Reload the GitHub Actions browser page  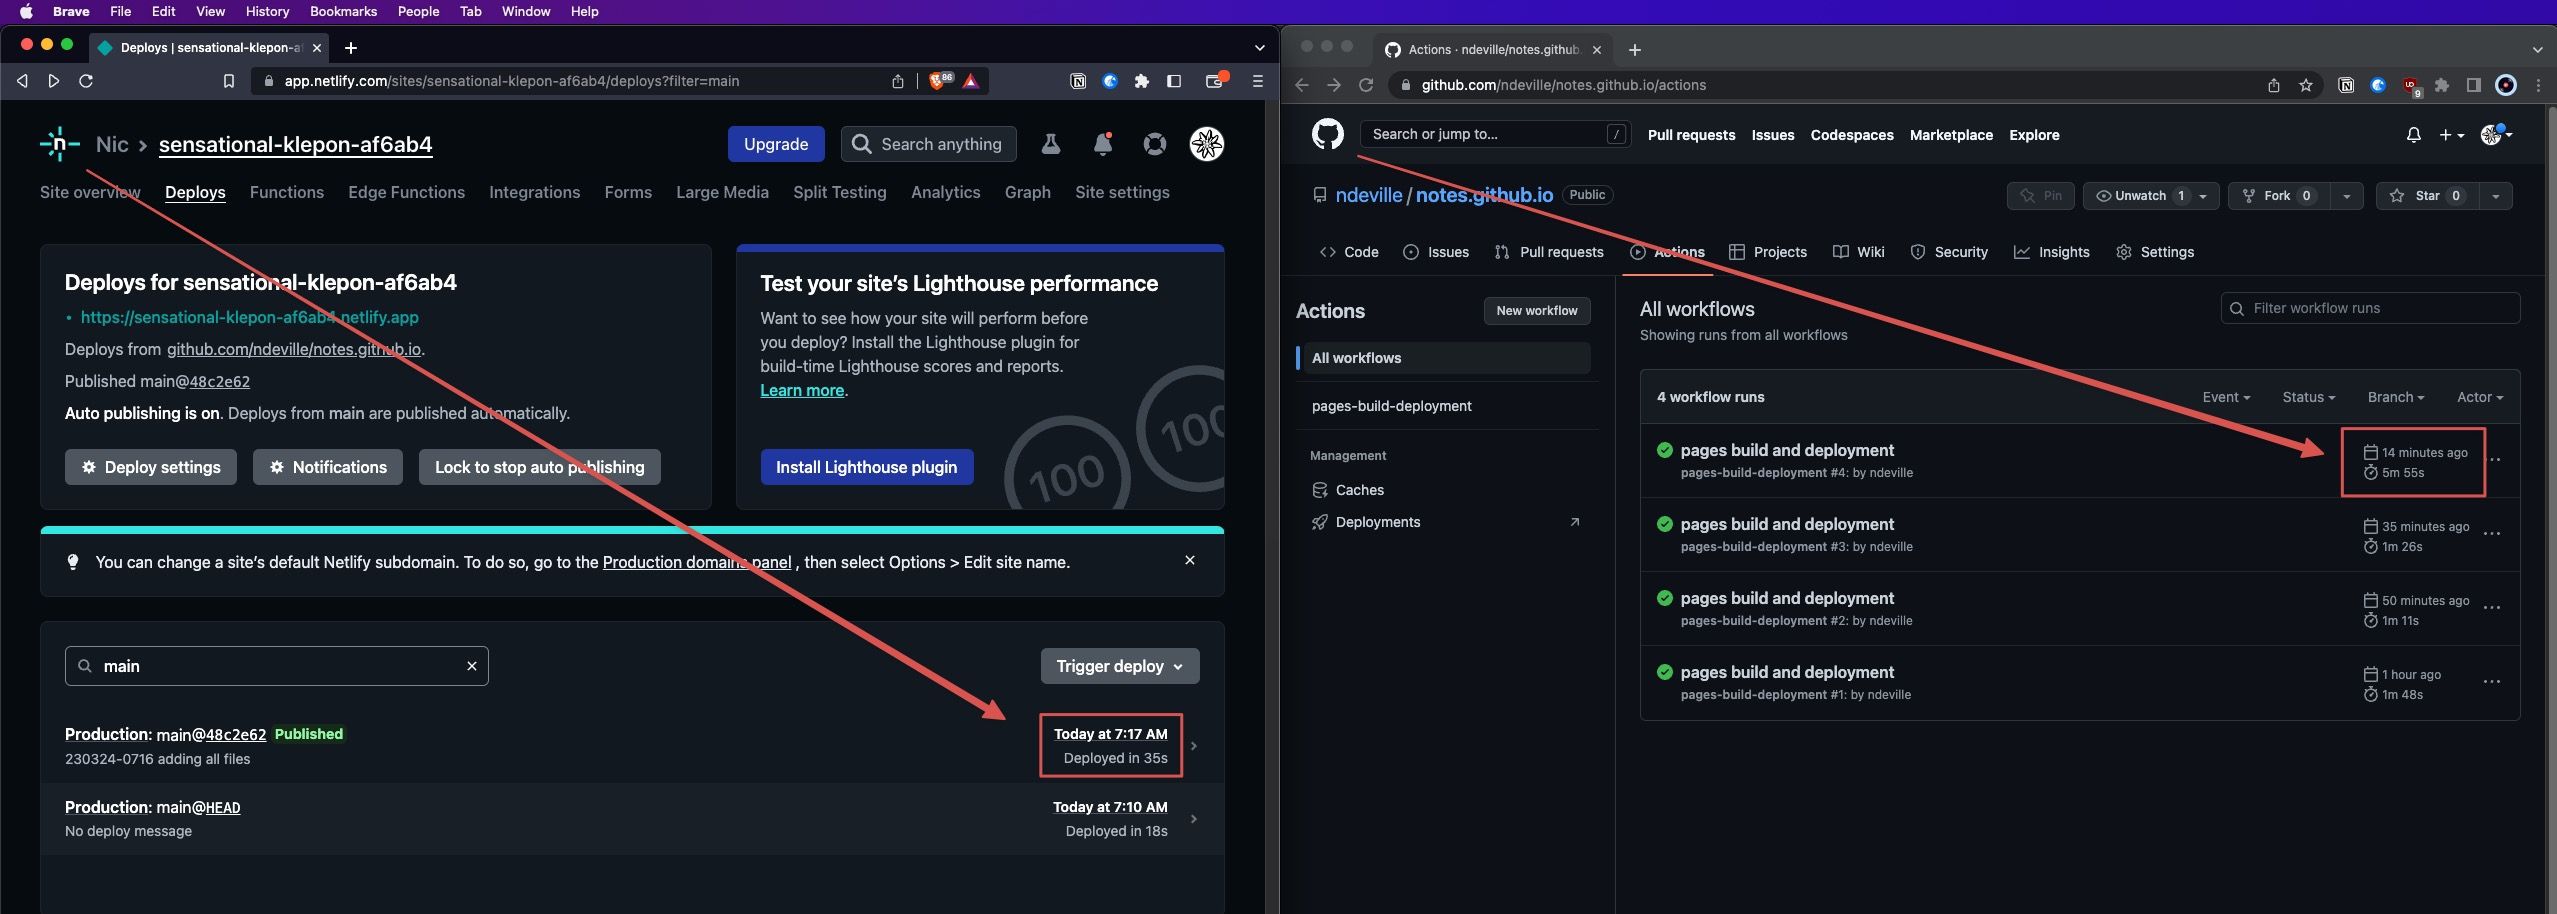pyautogui.click(x=1366, y=85)
